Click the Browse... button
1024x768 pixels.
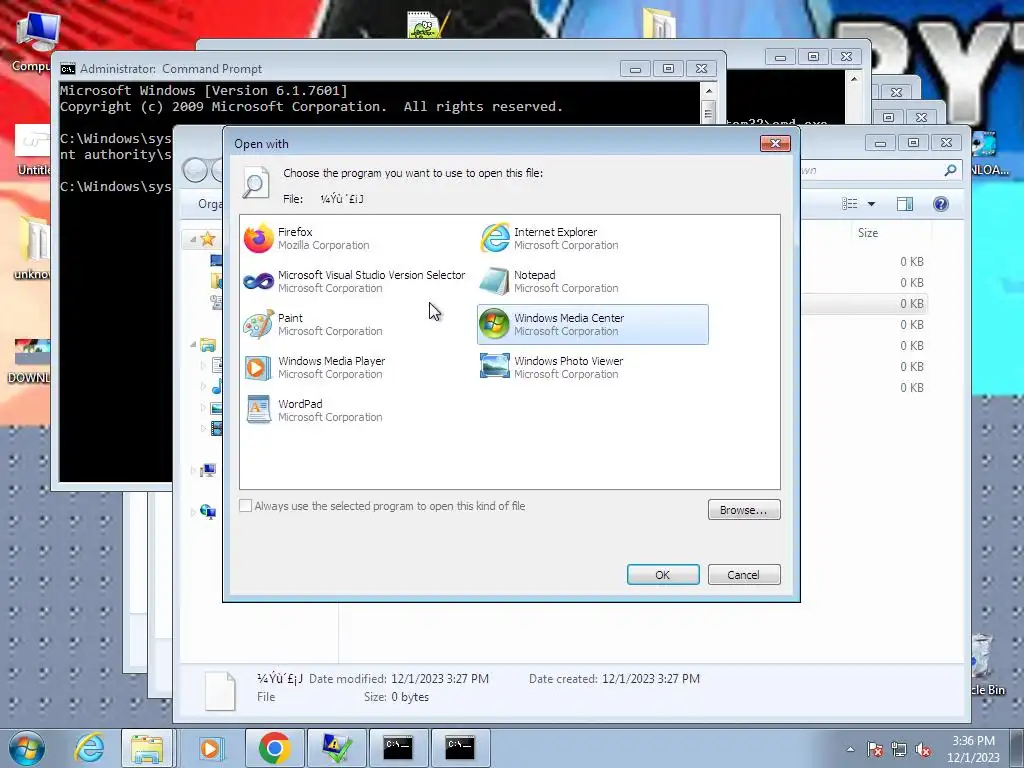point(744,510)
